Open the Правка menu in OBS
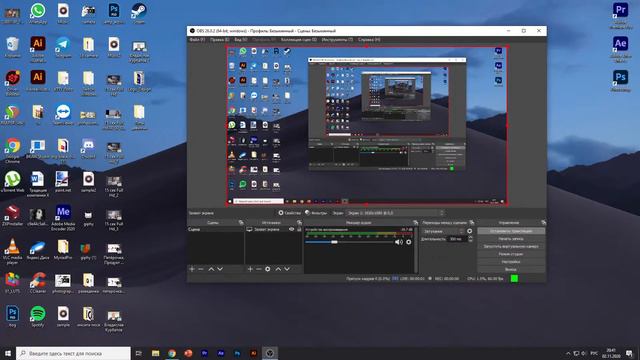 [x=220, y=40]
